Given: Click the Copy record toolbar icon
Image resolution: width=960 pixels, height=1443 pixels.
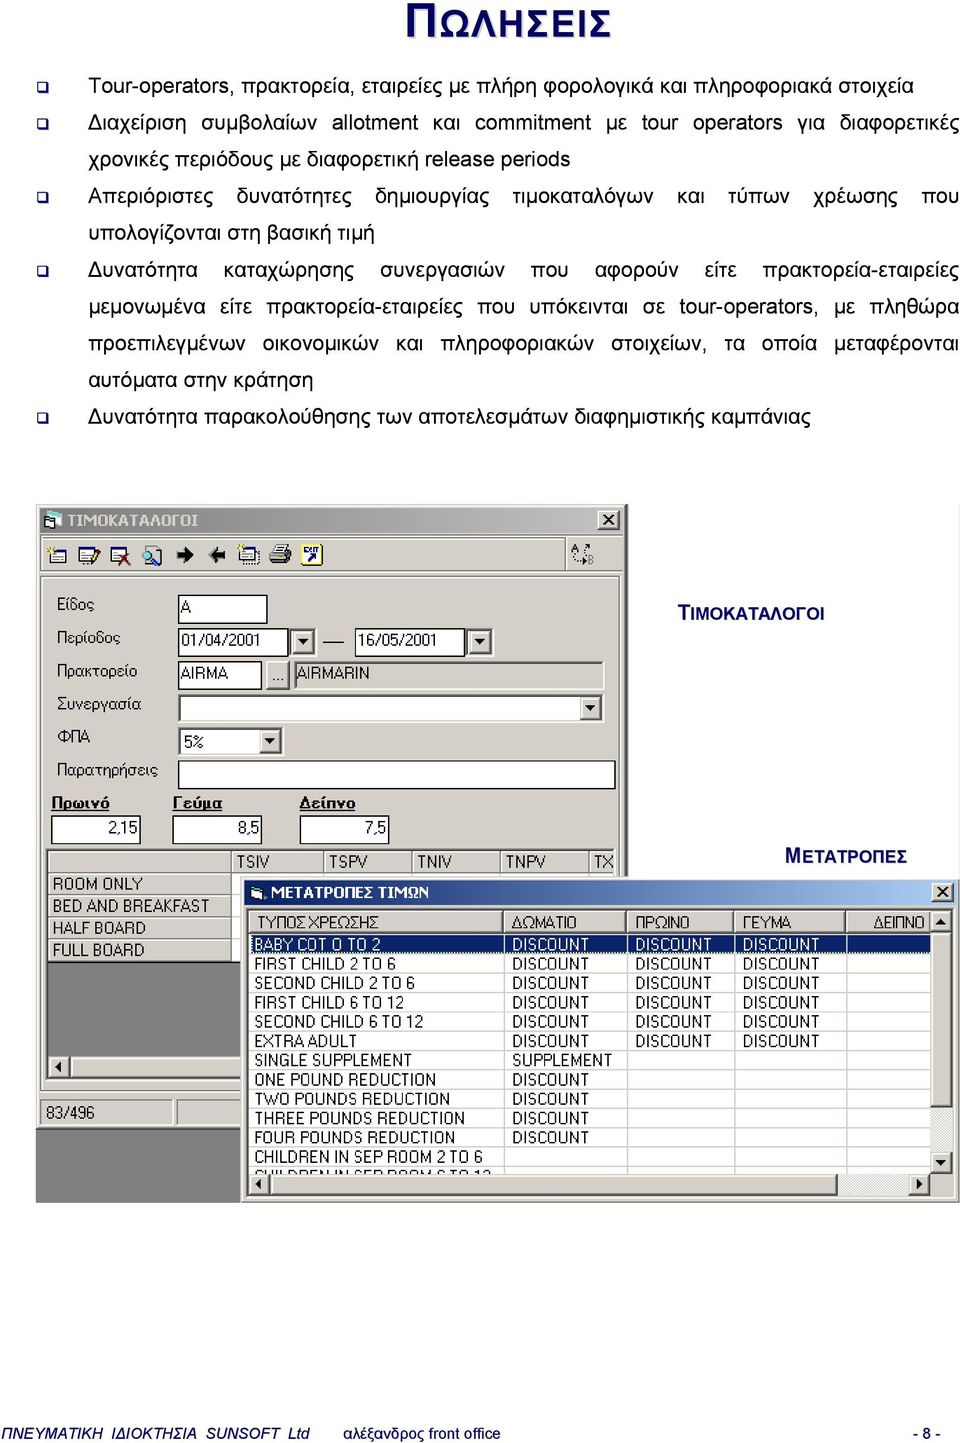Looking at the screenshot, I should click(x=249, y=555).
